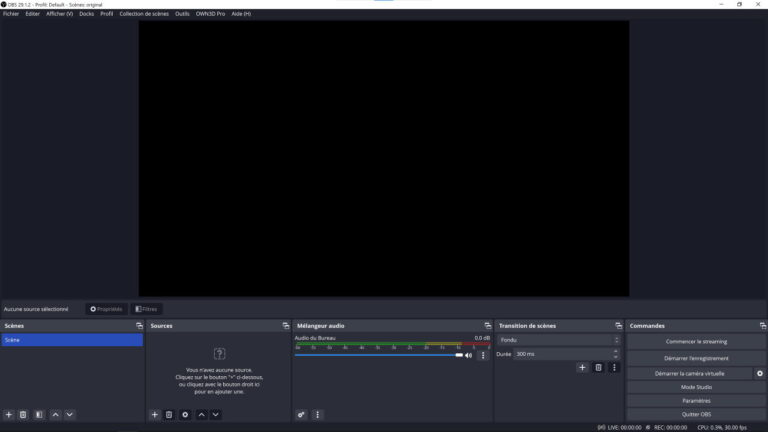Click the Audio du Bureau volume slider
The width and height of the screenshot is (768, 432).
tap(378, 355)
